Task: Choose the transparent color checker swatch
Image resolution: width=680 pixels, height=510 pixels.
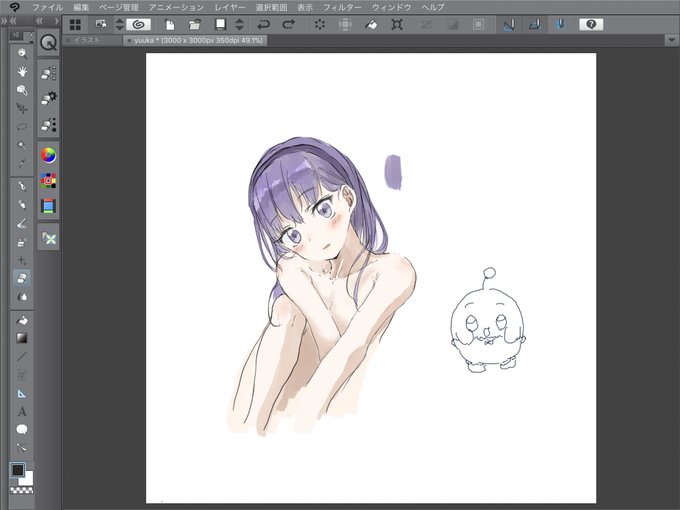Action: click(22, 490)
